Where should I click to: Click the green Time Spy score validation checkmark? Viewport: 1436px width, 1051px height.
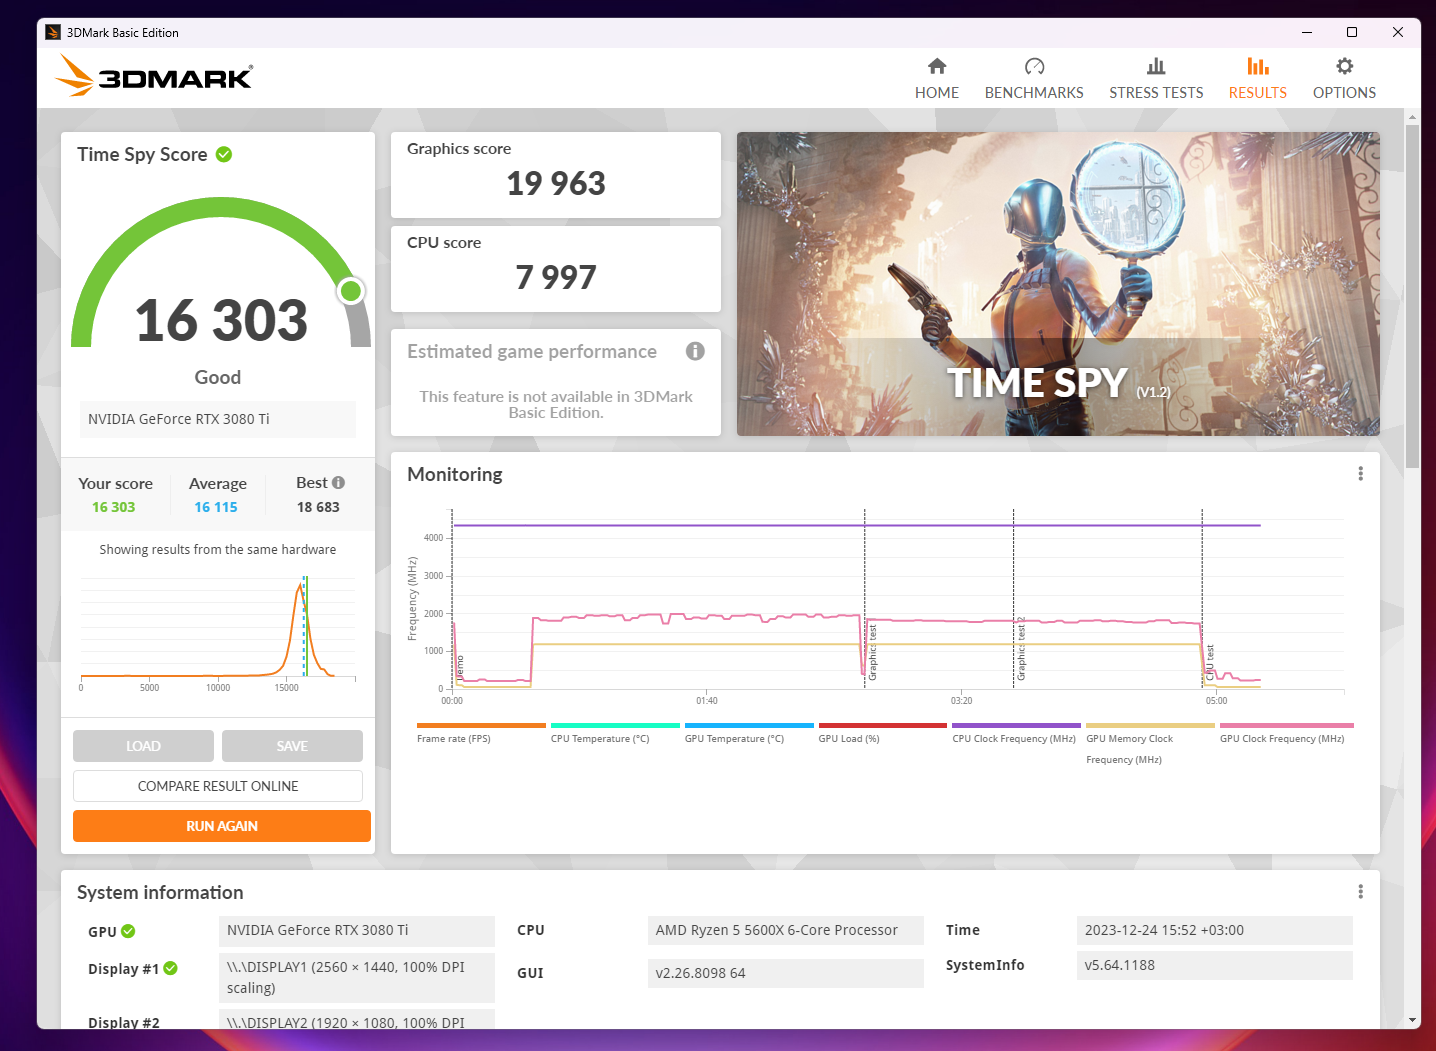[x=224, y=154]
